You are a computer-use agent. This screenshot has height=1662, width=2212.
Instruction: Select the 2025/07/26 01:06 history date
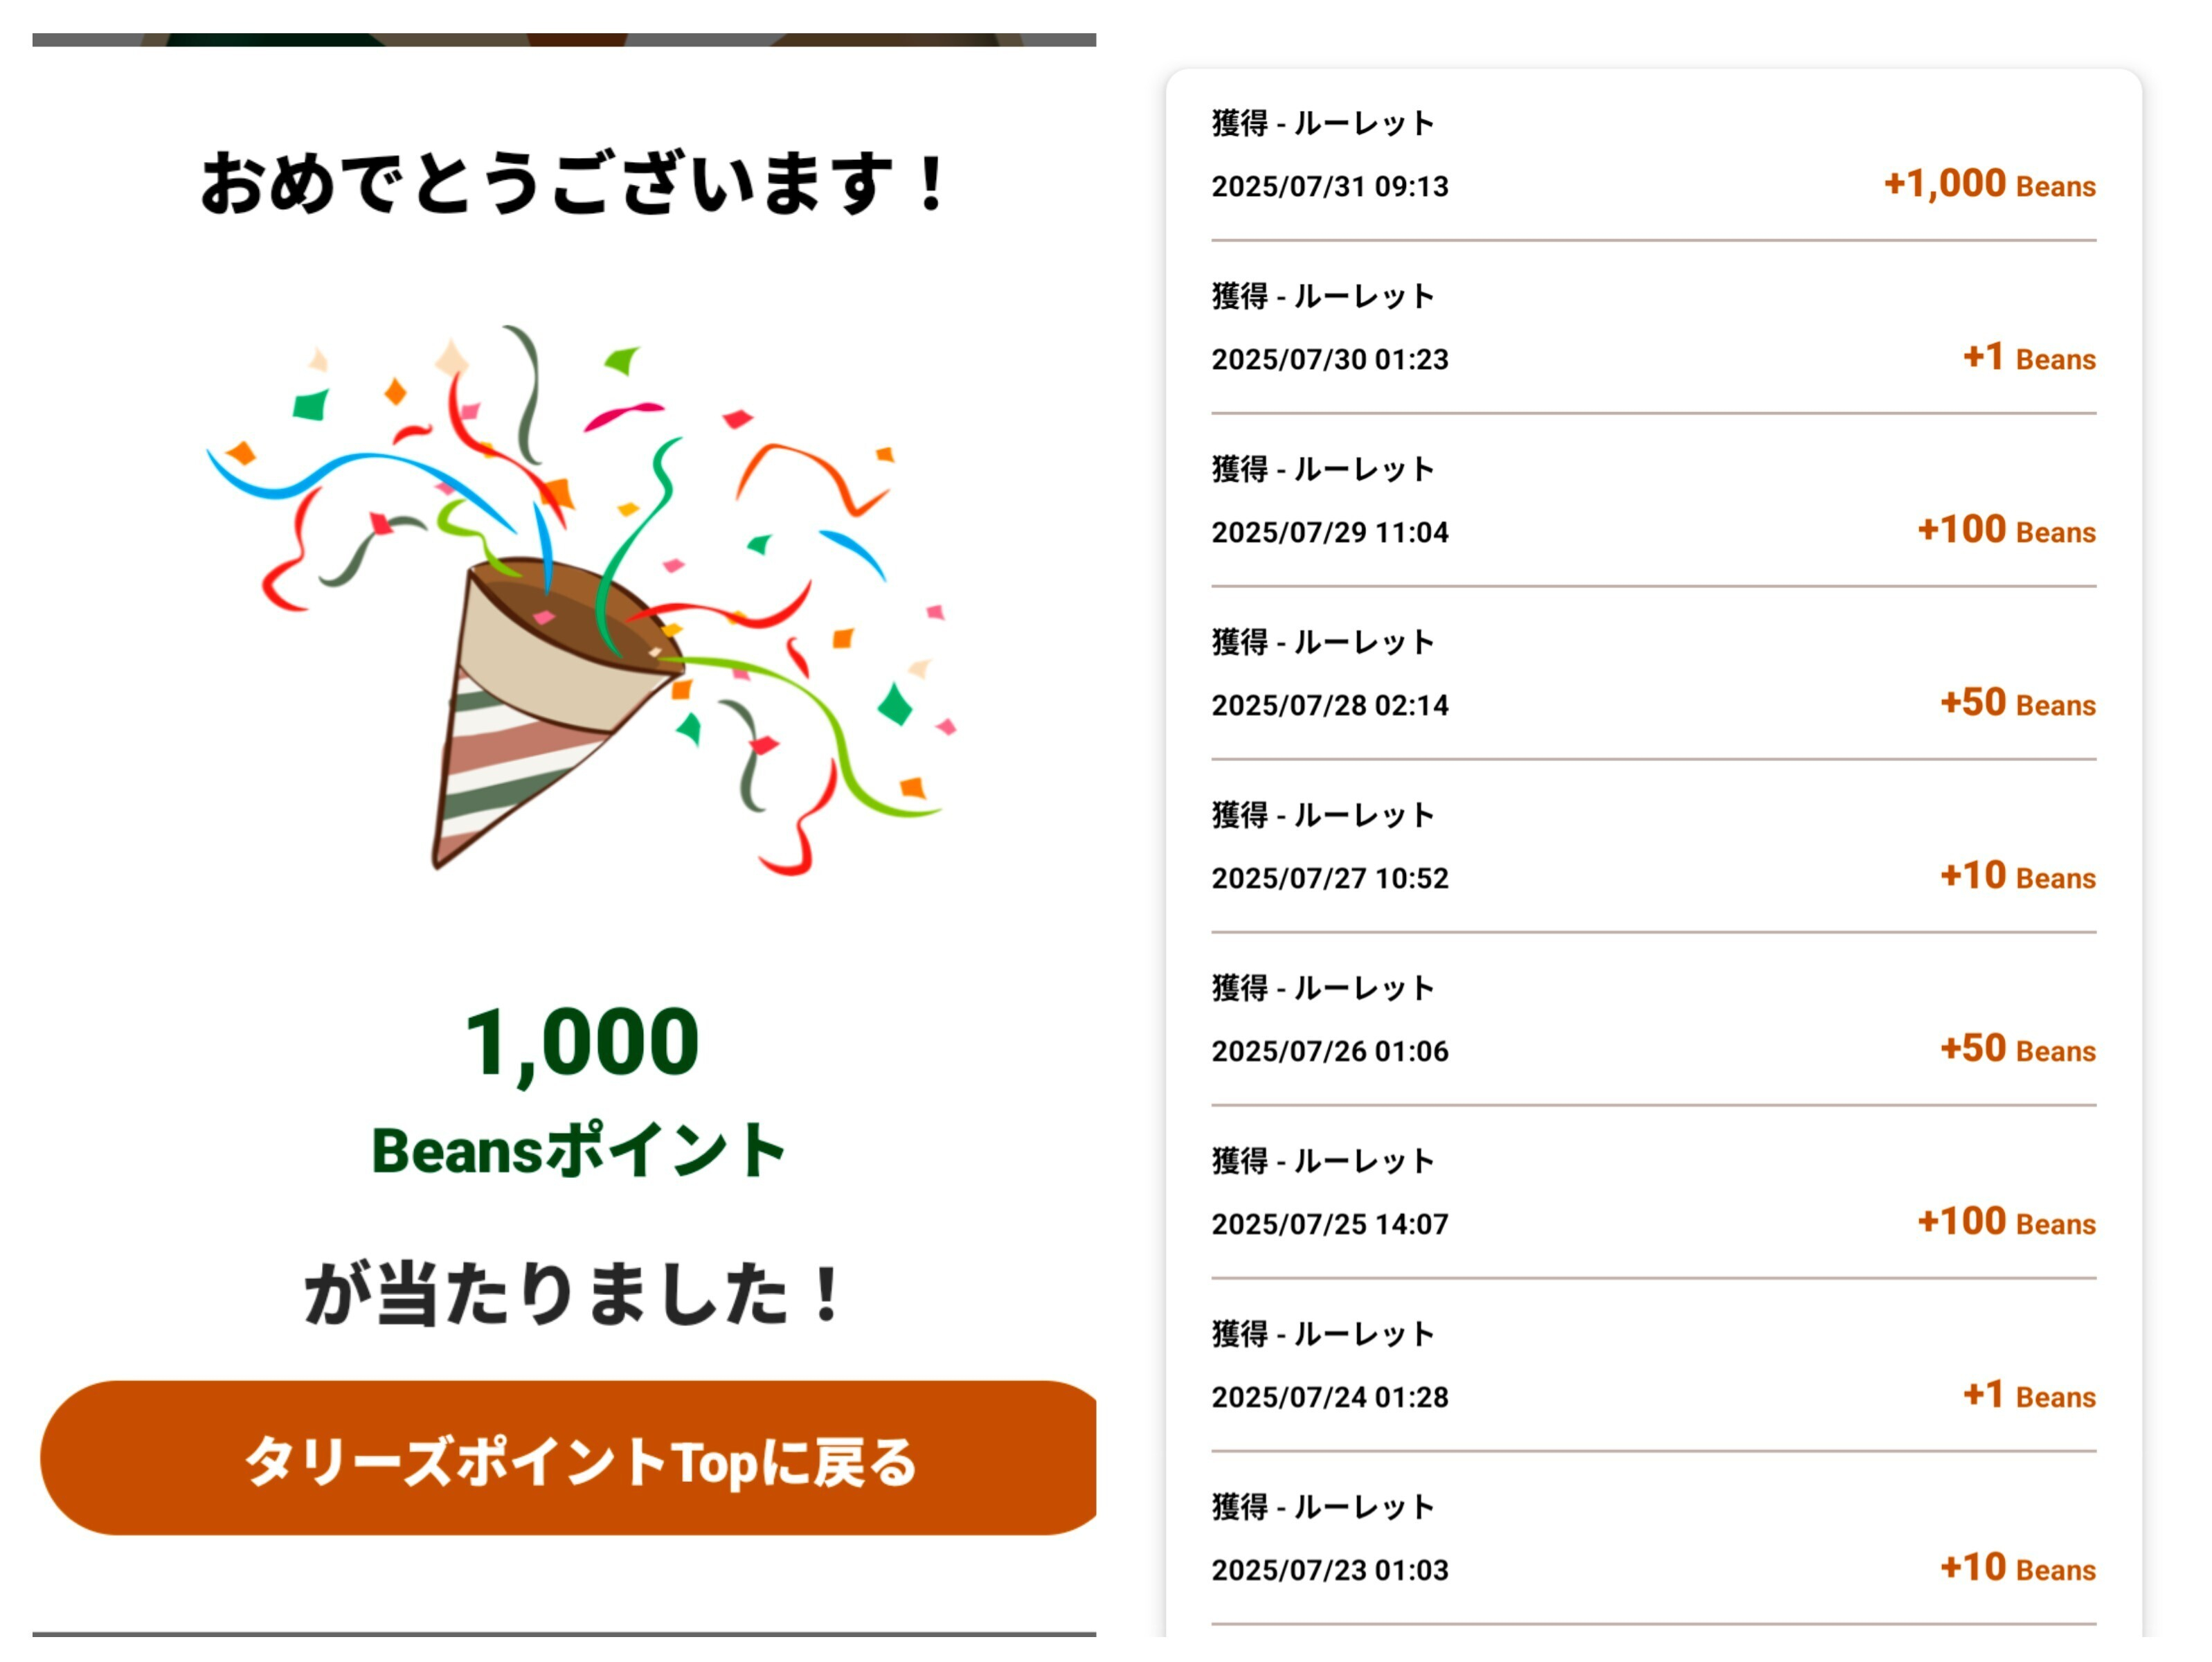(x=1329, y=1051)
